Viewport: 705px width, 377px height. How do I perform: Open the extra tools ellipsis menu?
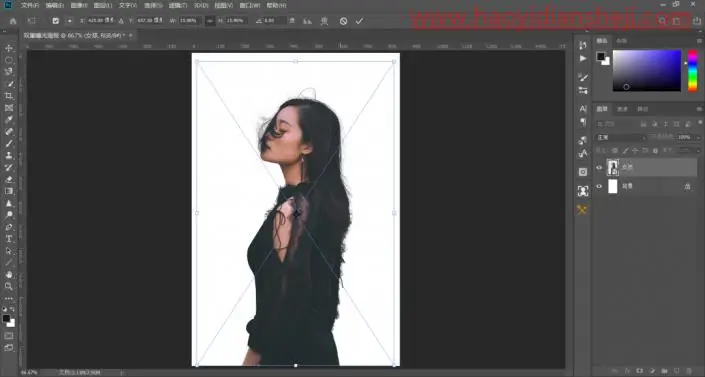tap(9, 298)
